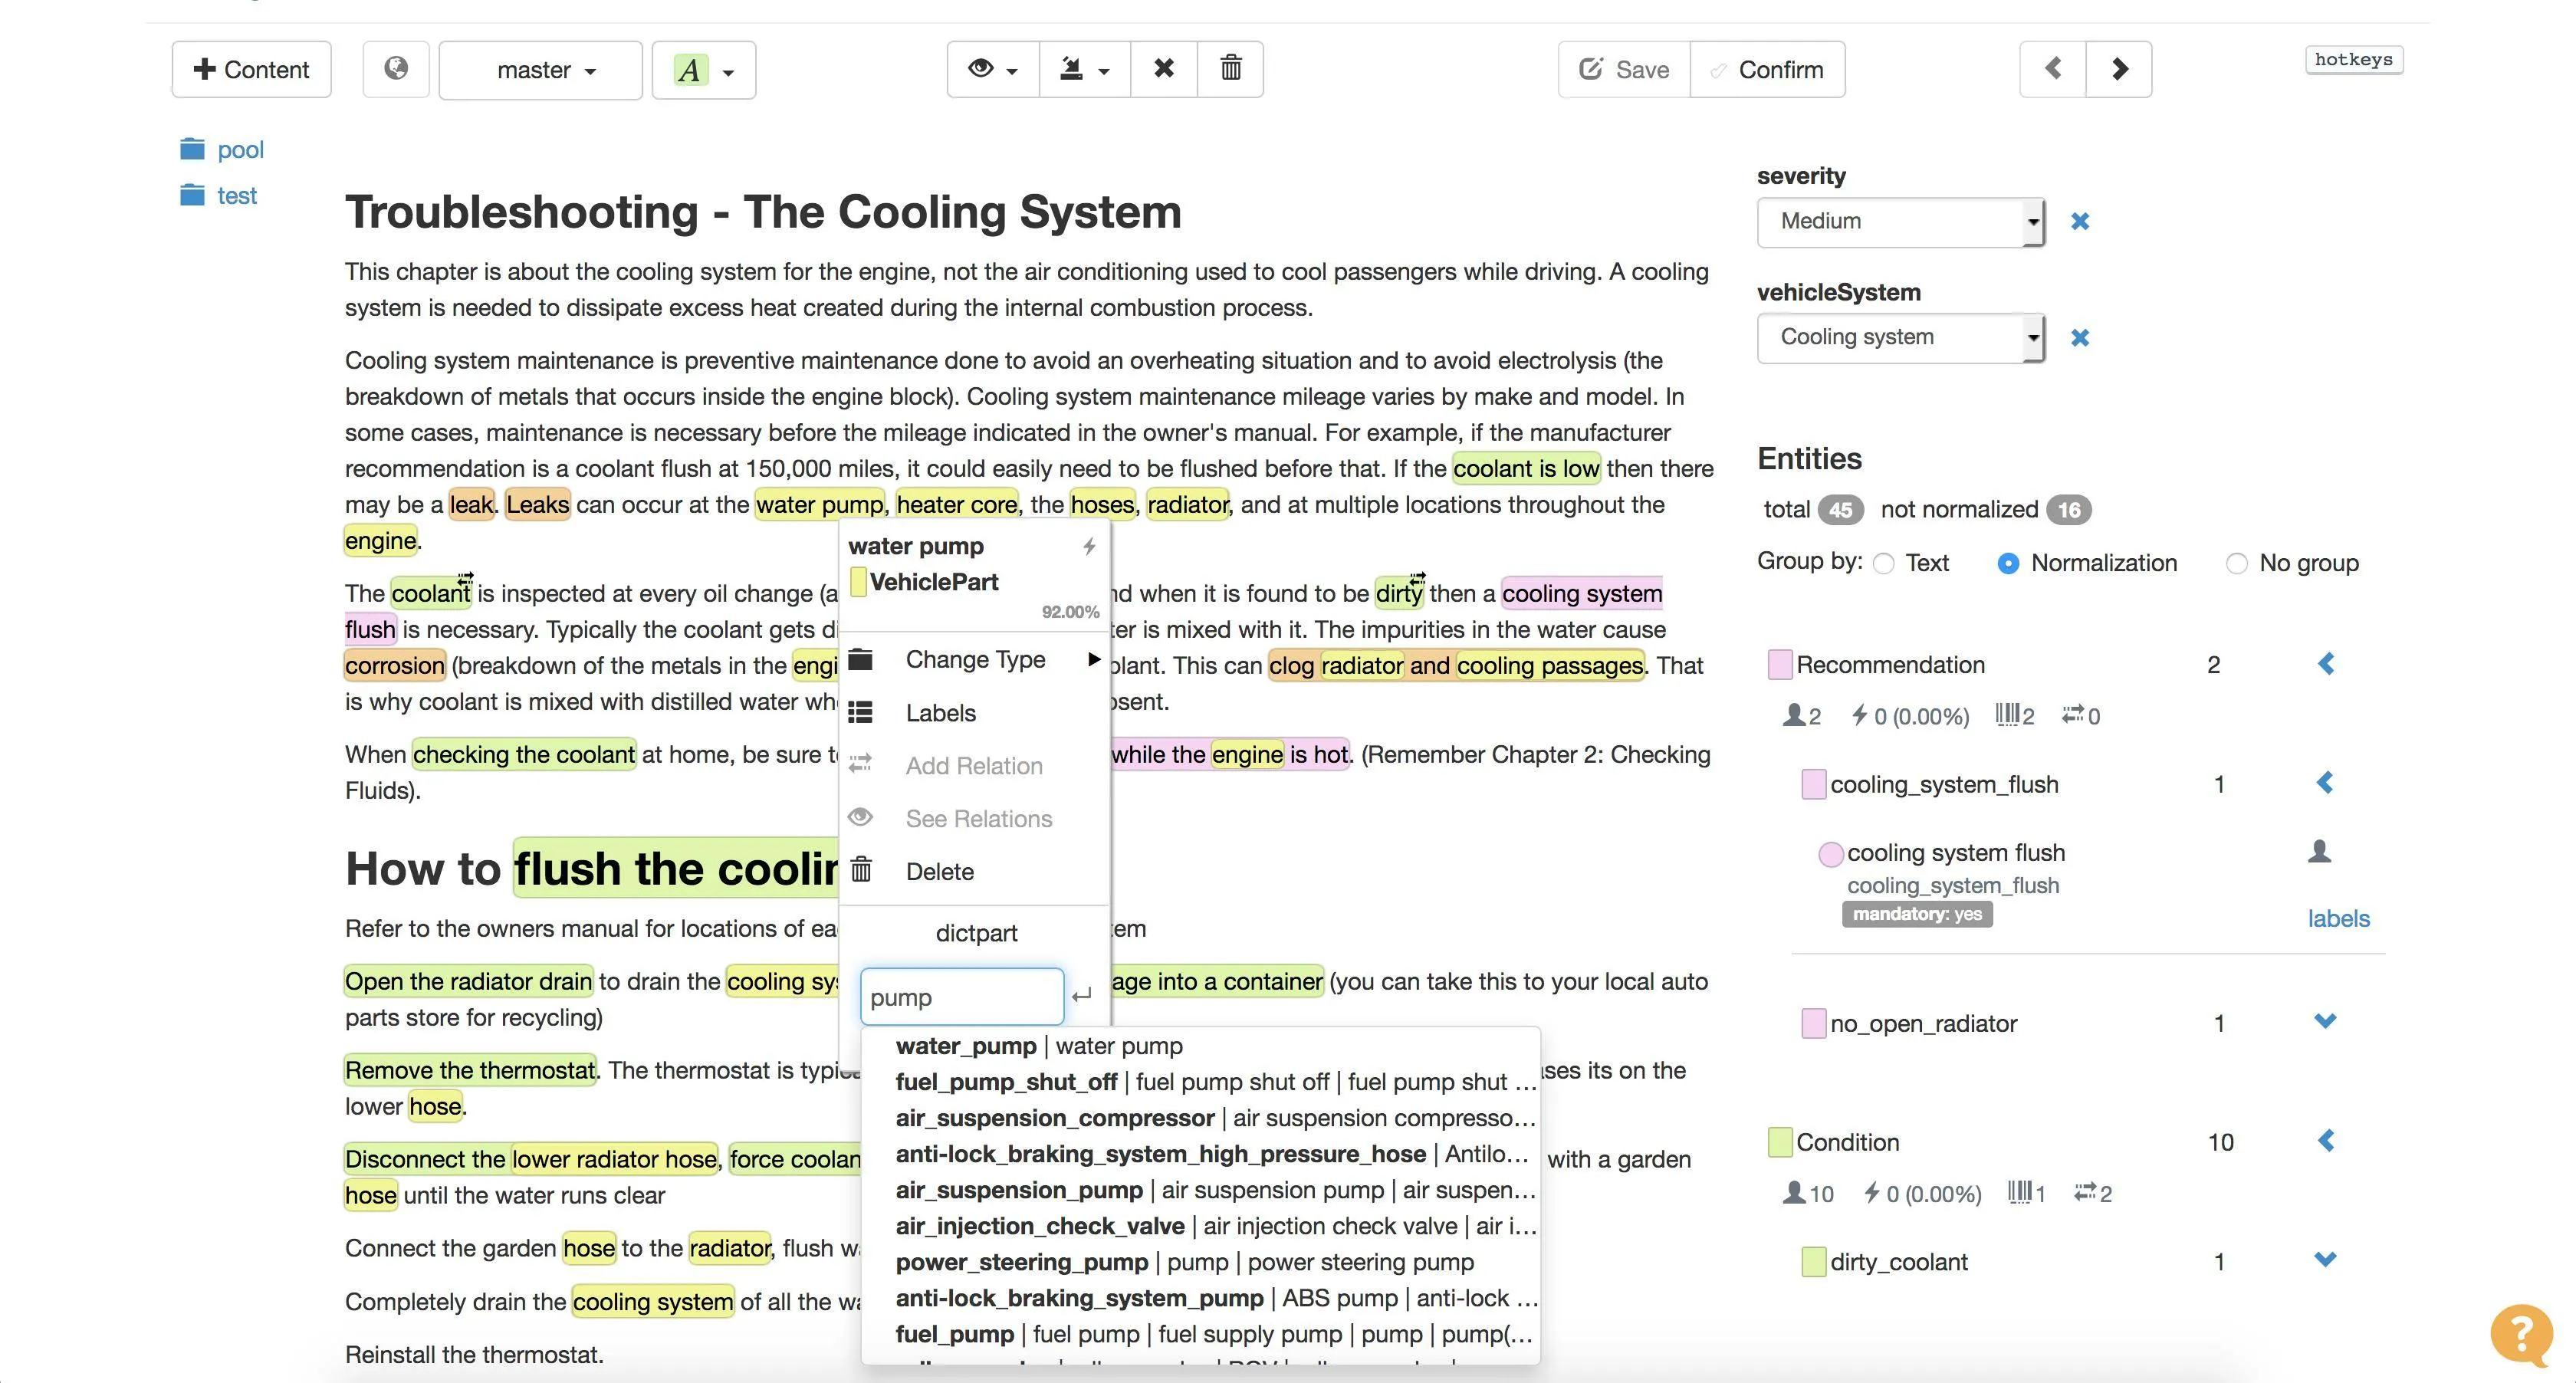
Task: Click the enter arrow beside pump input
Action: 1081,996
